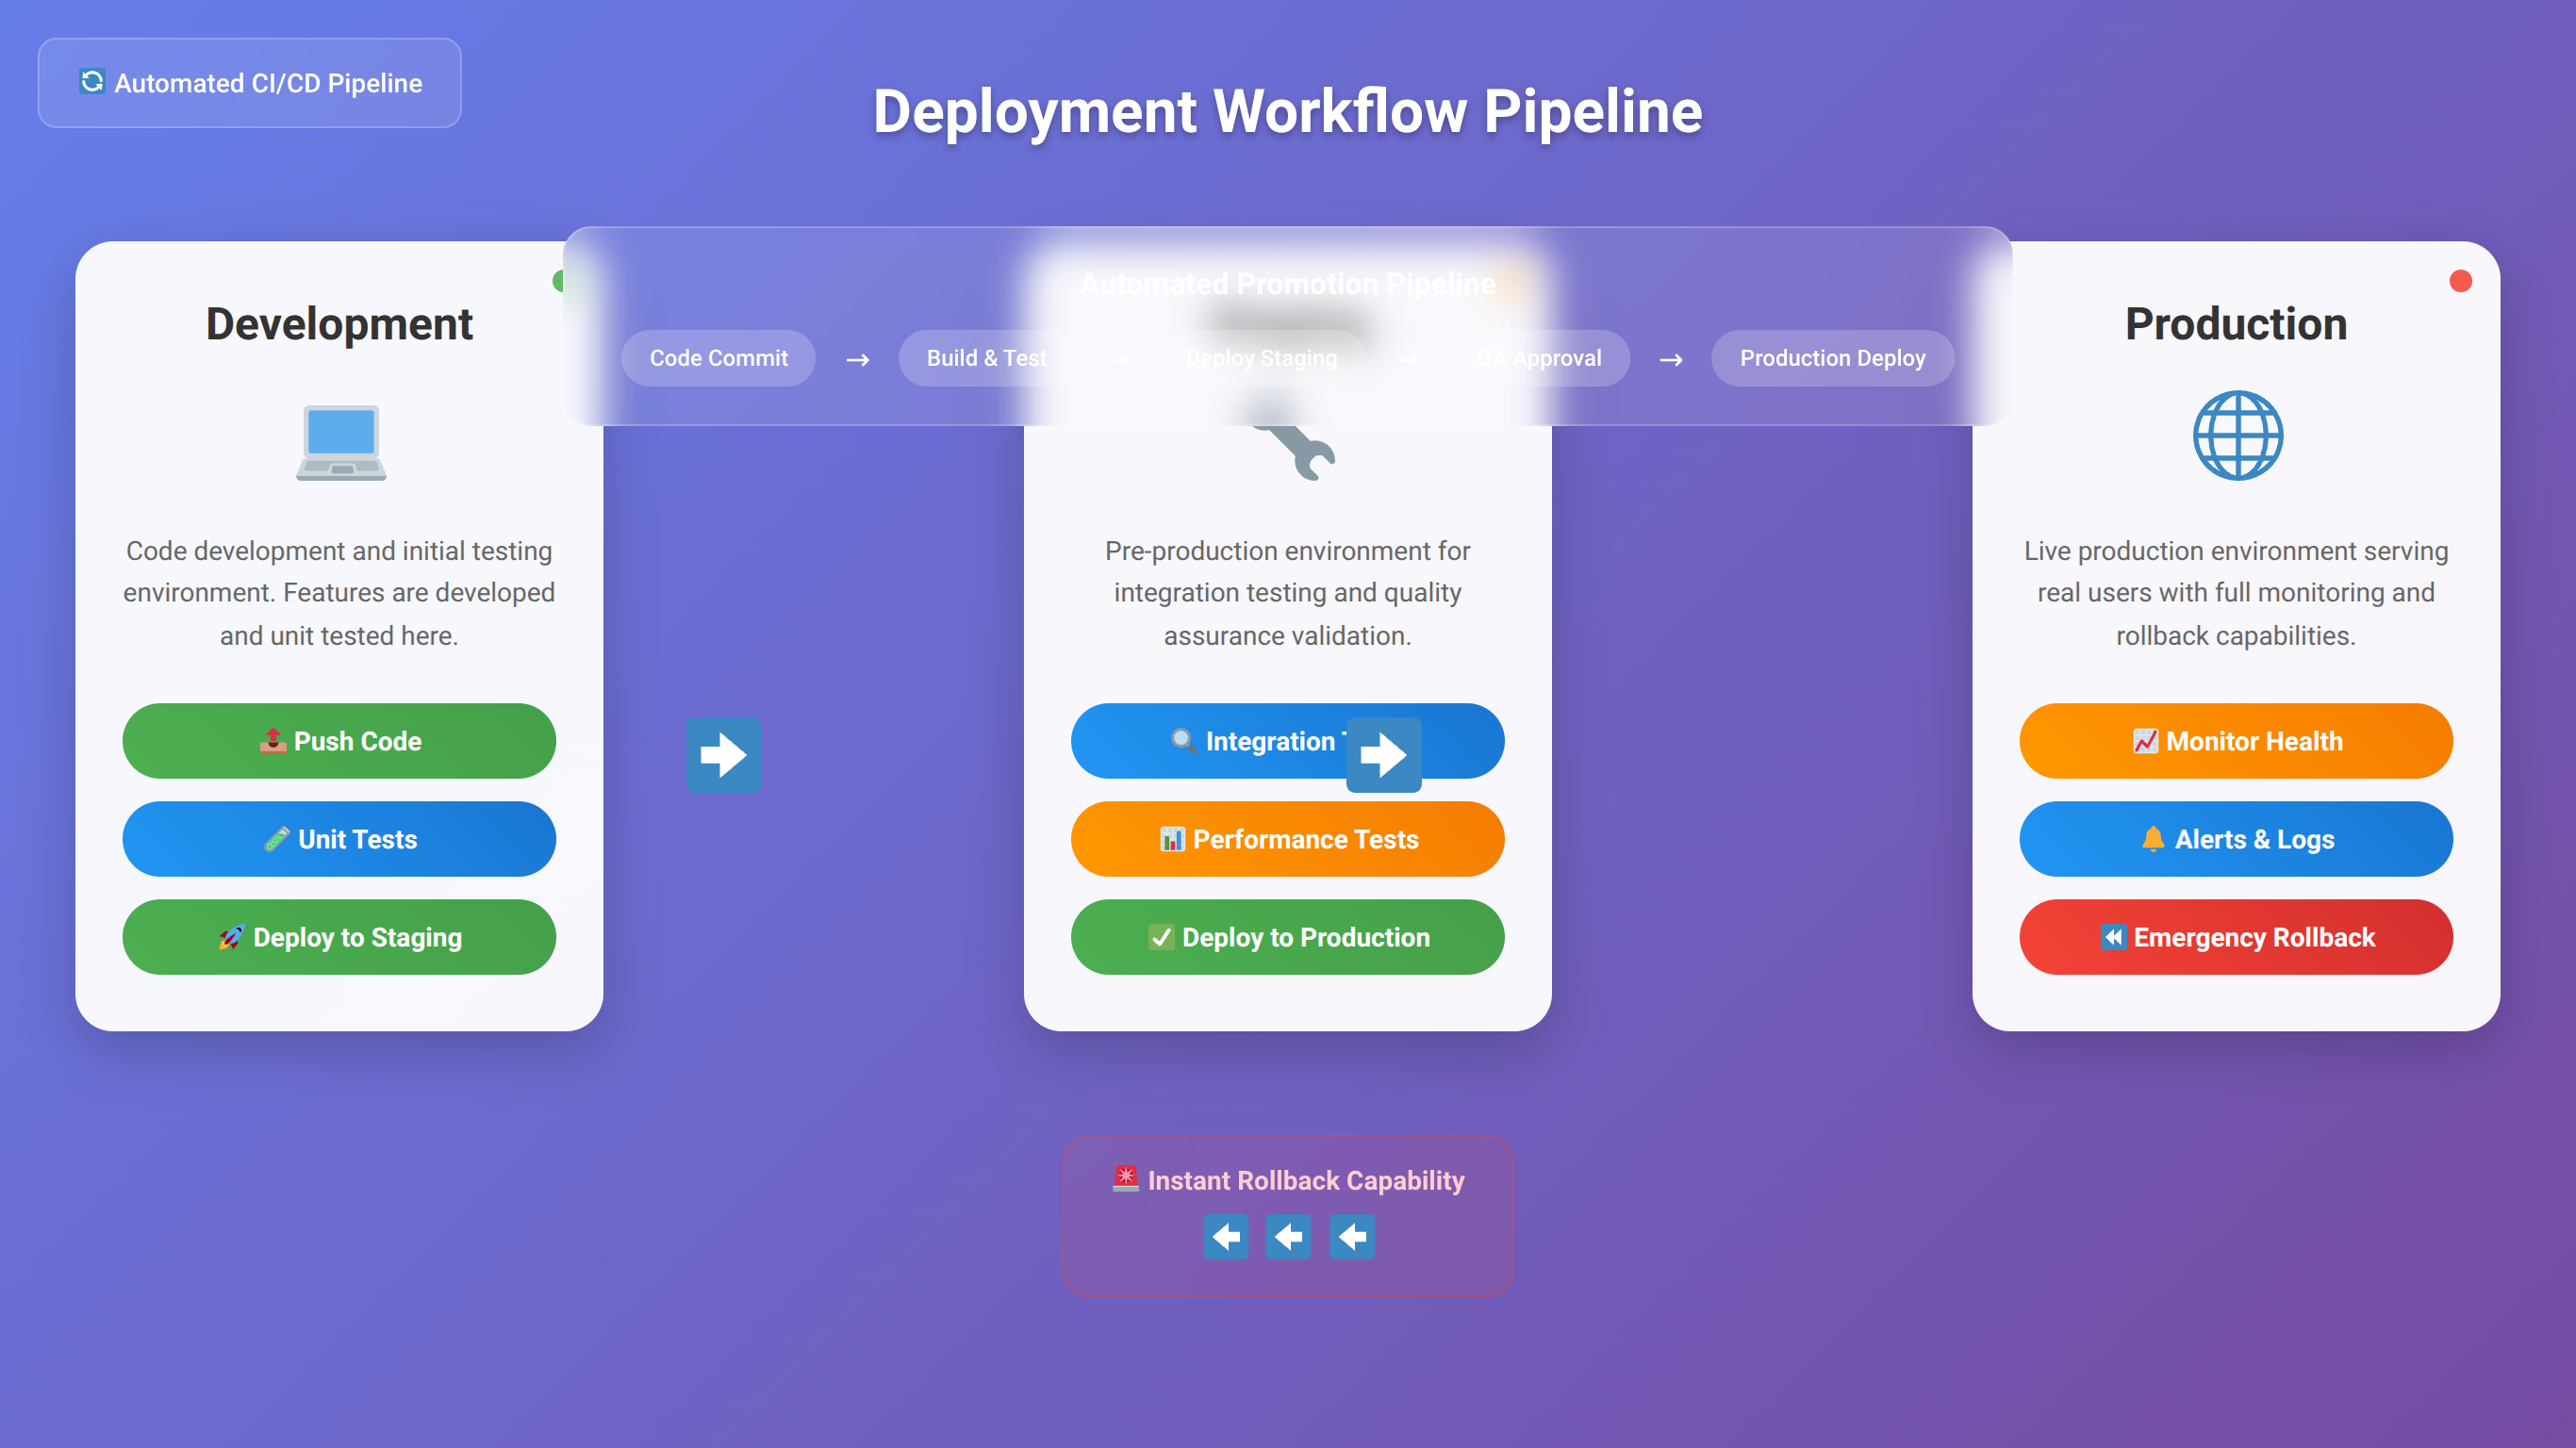Click the right arrow between Development and Staging
Screen dimensions: 2576x1448
point(723,754)
